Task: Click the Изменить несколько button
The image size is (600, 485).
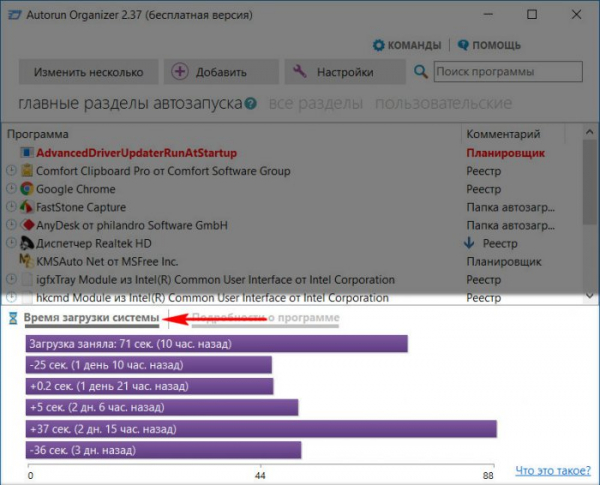Action: coord(88,72)
